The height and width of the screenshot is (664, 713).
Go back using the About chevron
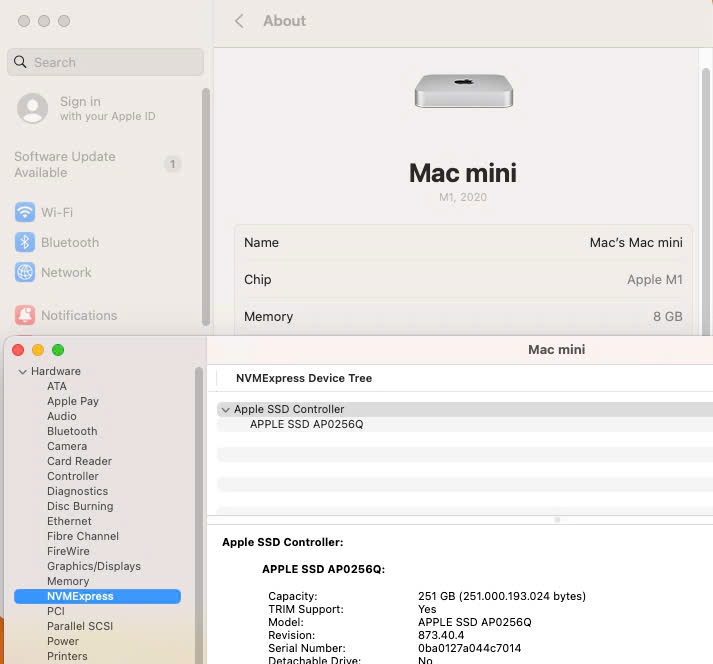click(239, 21)
